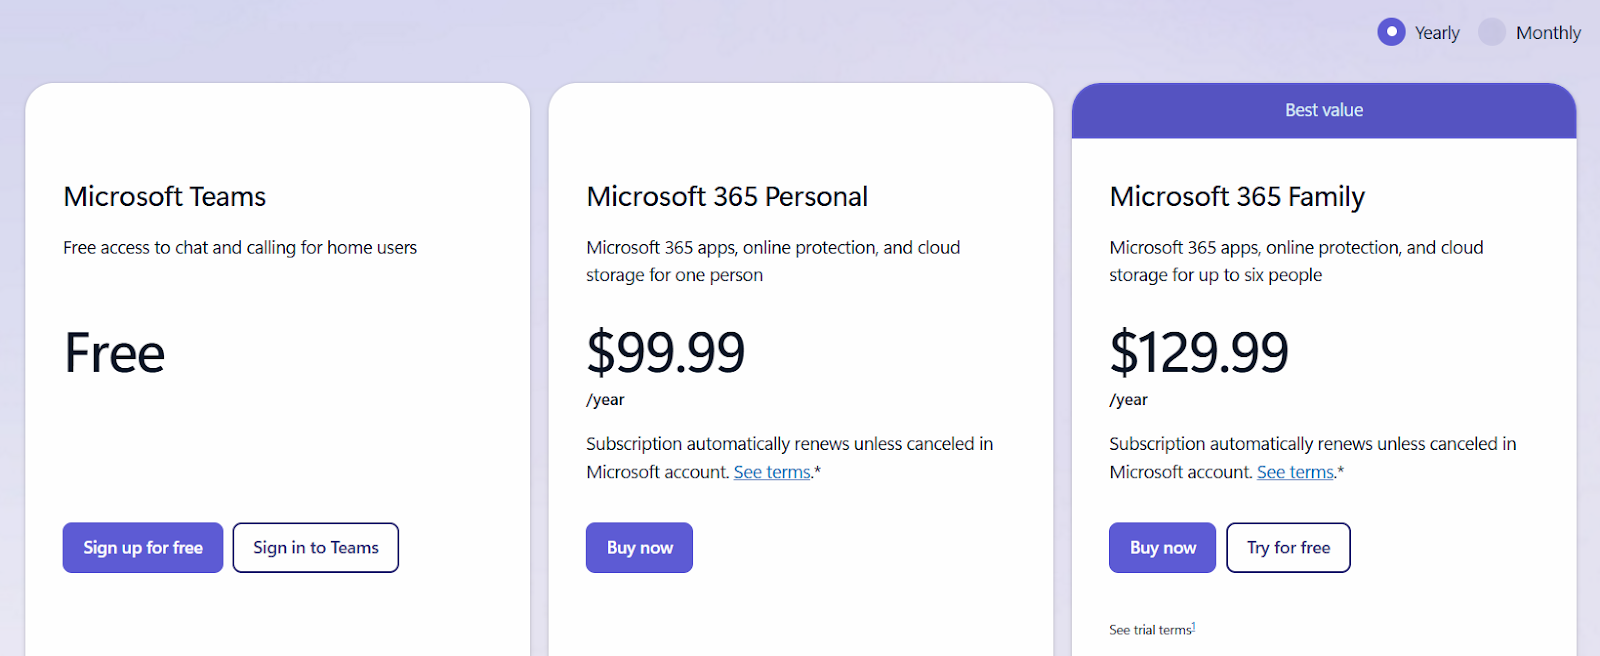Buy Microsoft 365 Personal now

[x=639, y=547]
